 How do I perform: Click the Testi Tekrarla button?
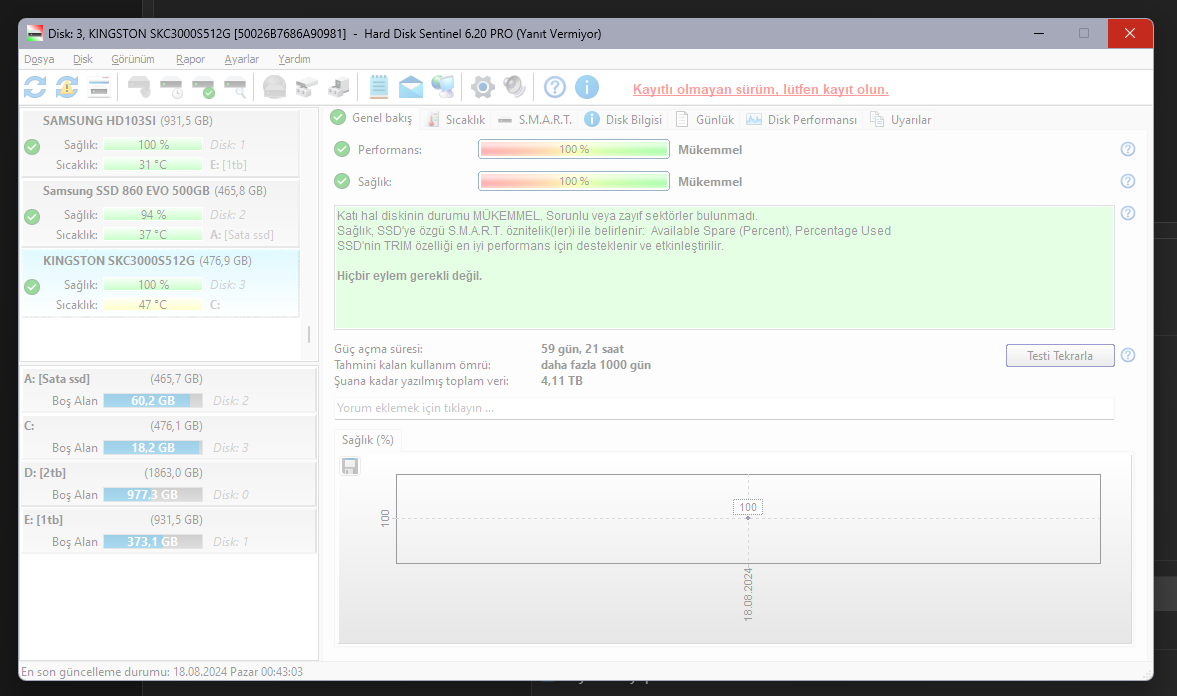tap(1060, 355)
